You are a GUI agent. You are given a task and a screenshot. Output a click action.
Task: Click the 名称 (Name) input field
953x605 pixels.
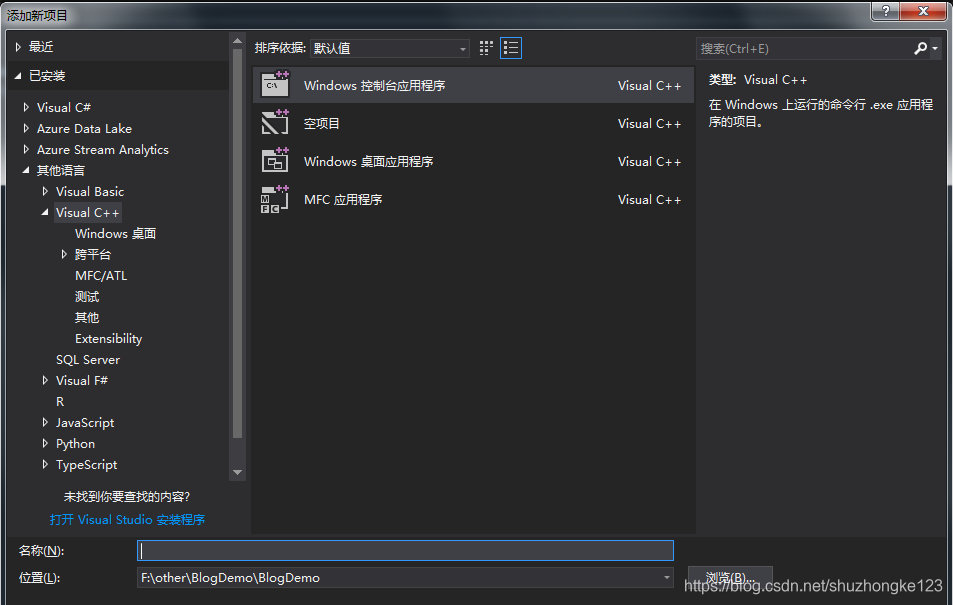(405, 550)
